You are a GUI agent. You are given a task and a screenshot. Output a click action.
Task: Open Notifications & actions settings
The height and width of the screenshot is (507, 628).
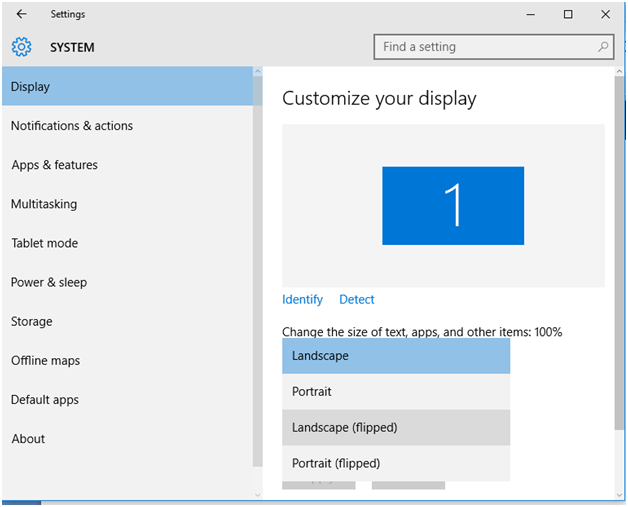(x=72, y=126)
